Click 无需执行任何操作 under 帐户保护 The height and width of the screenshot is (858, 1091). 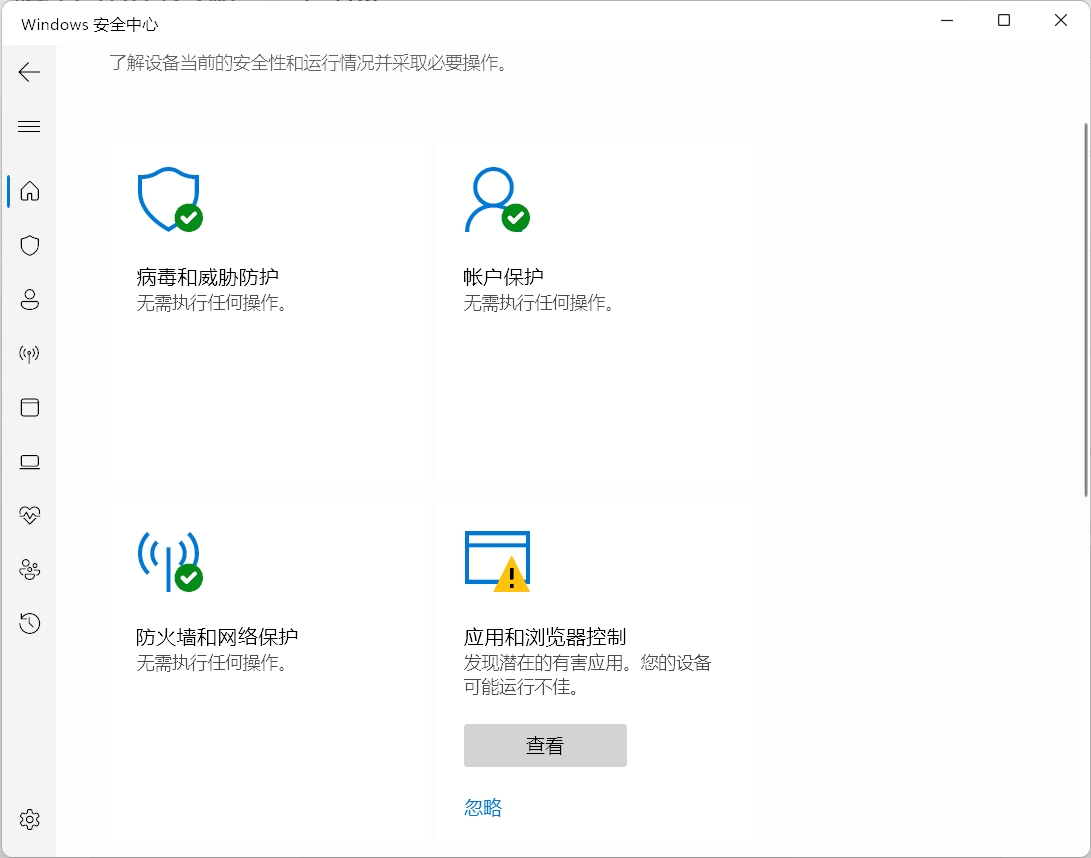539,303
